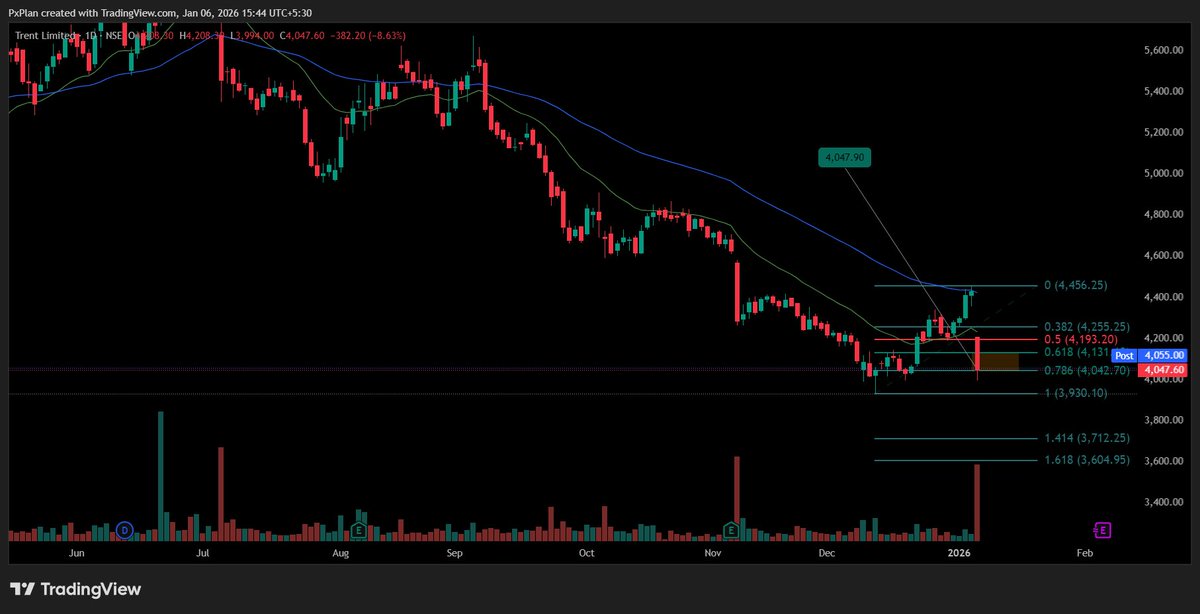Click the blue Post 4,055.00 price label
Image resolution: width=1200 pixels, height=614 pixels.
click(1149, 355)
